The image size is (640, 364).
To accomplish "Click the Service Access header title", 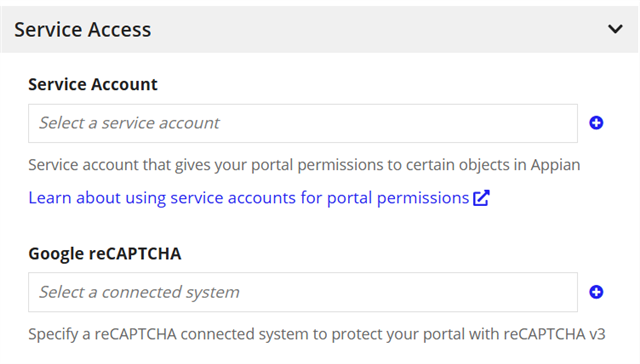I will pyautogui.click(x=83, y=30).
